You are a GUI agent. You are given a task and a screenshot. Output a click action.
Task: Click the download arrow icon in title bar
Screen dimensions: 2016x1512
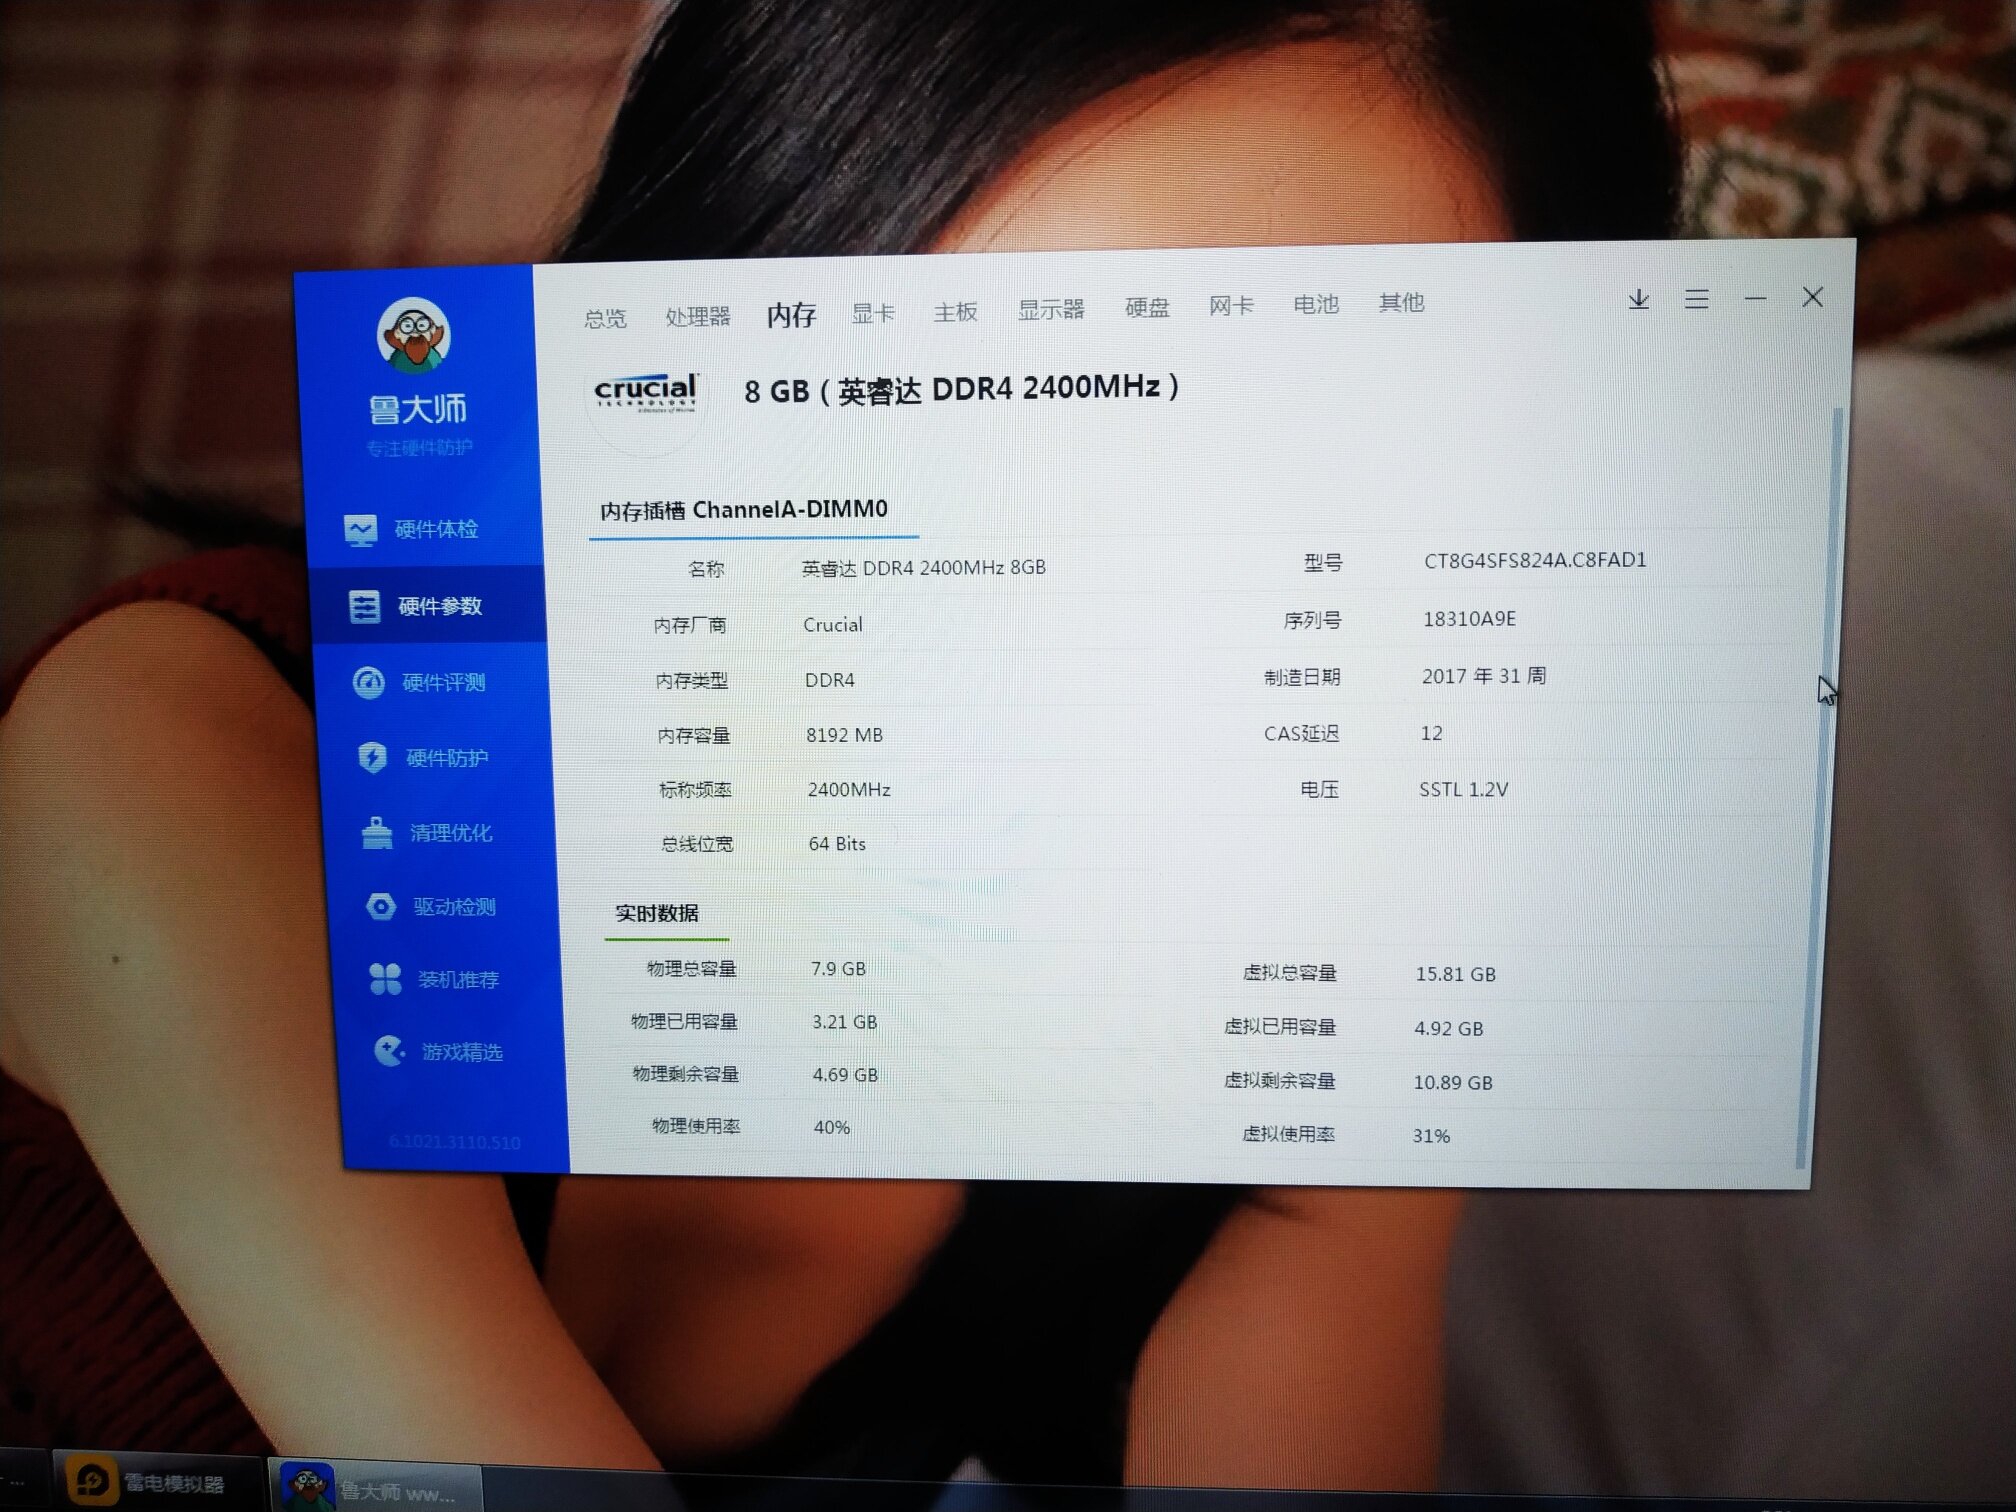(x=1638, y=299)
